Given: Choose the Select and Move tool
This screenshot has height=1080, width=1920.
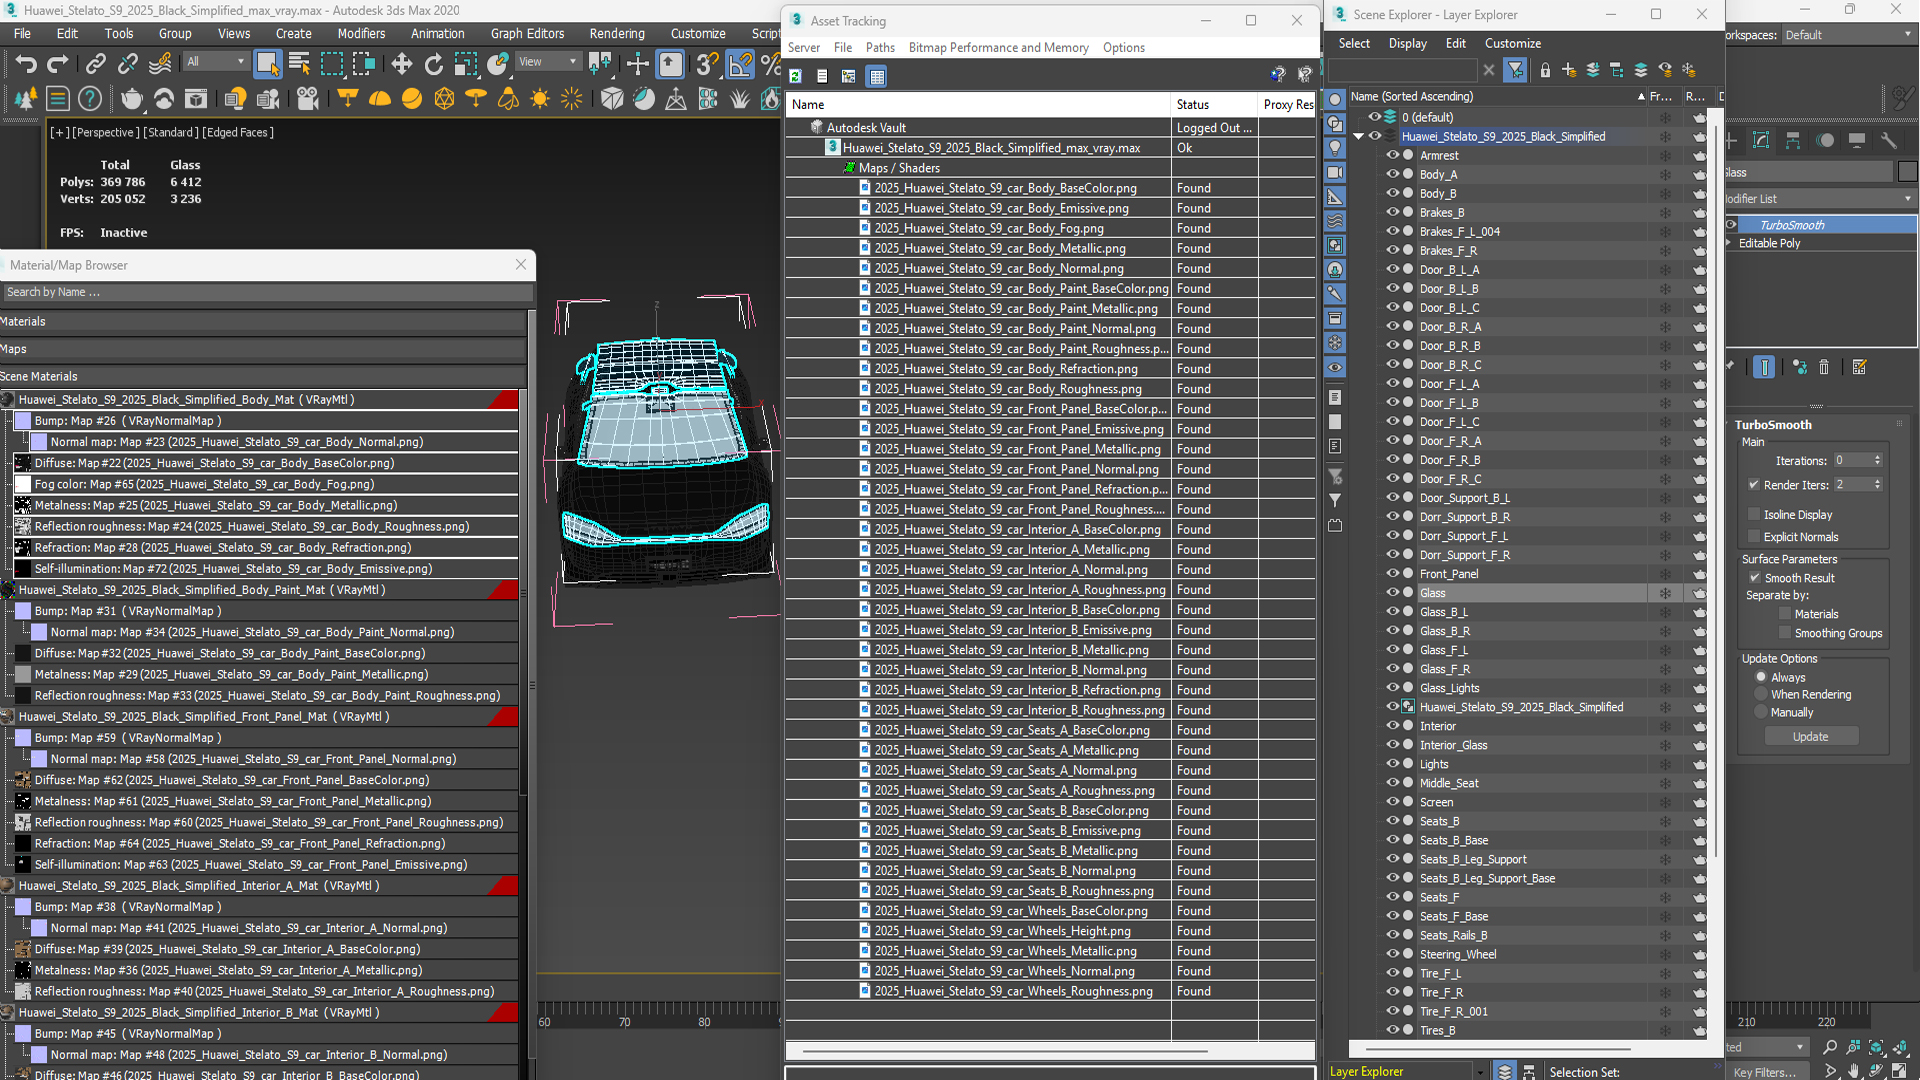Looking at the screenshot, I should pos(401,64).
